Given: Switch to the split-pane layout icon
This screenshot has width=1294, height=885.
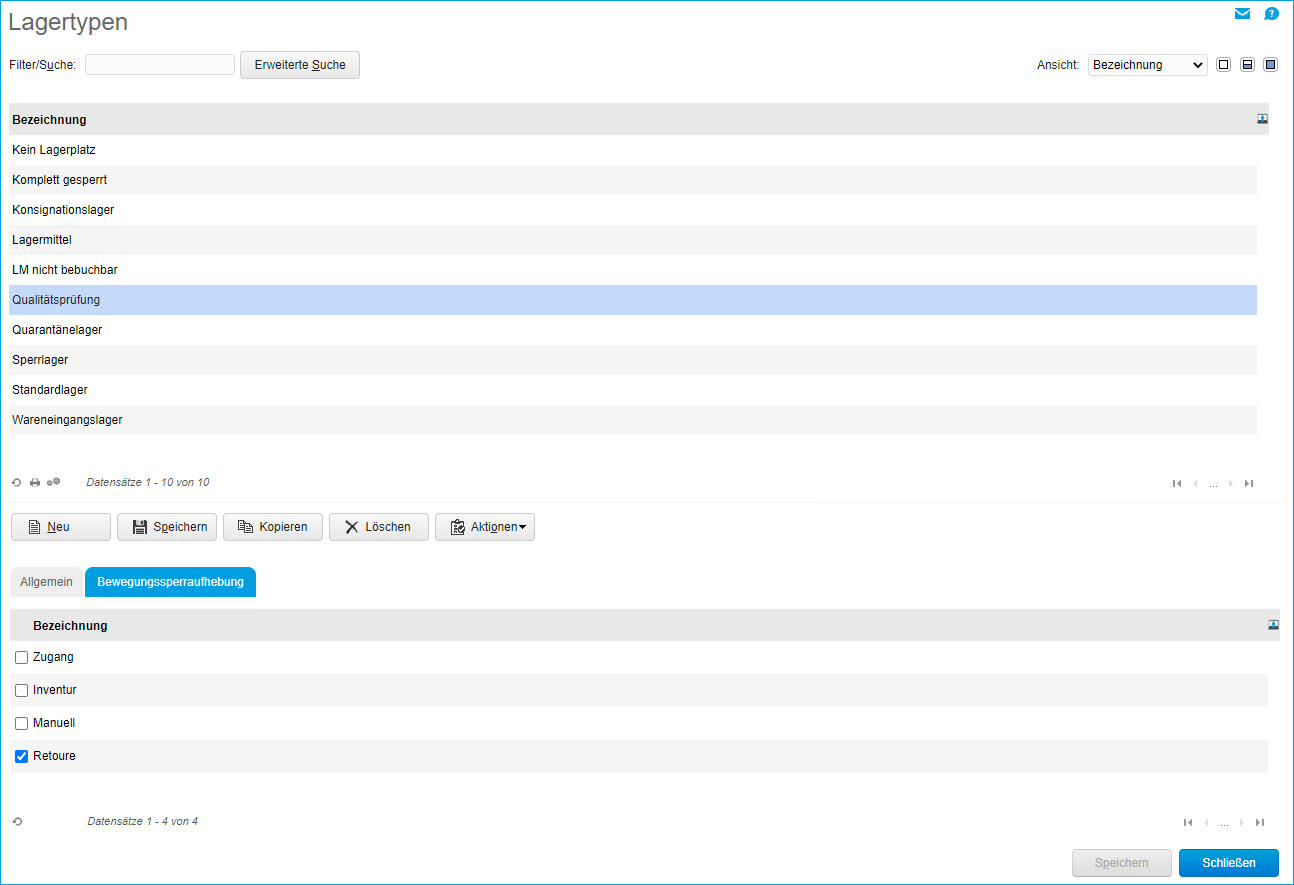Looking at the screenshot, I should tap(1247, 65).
